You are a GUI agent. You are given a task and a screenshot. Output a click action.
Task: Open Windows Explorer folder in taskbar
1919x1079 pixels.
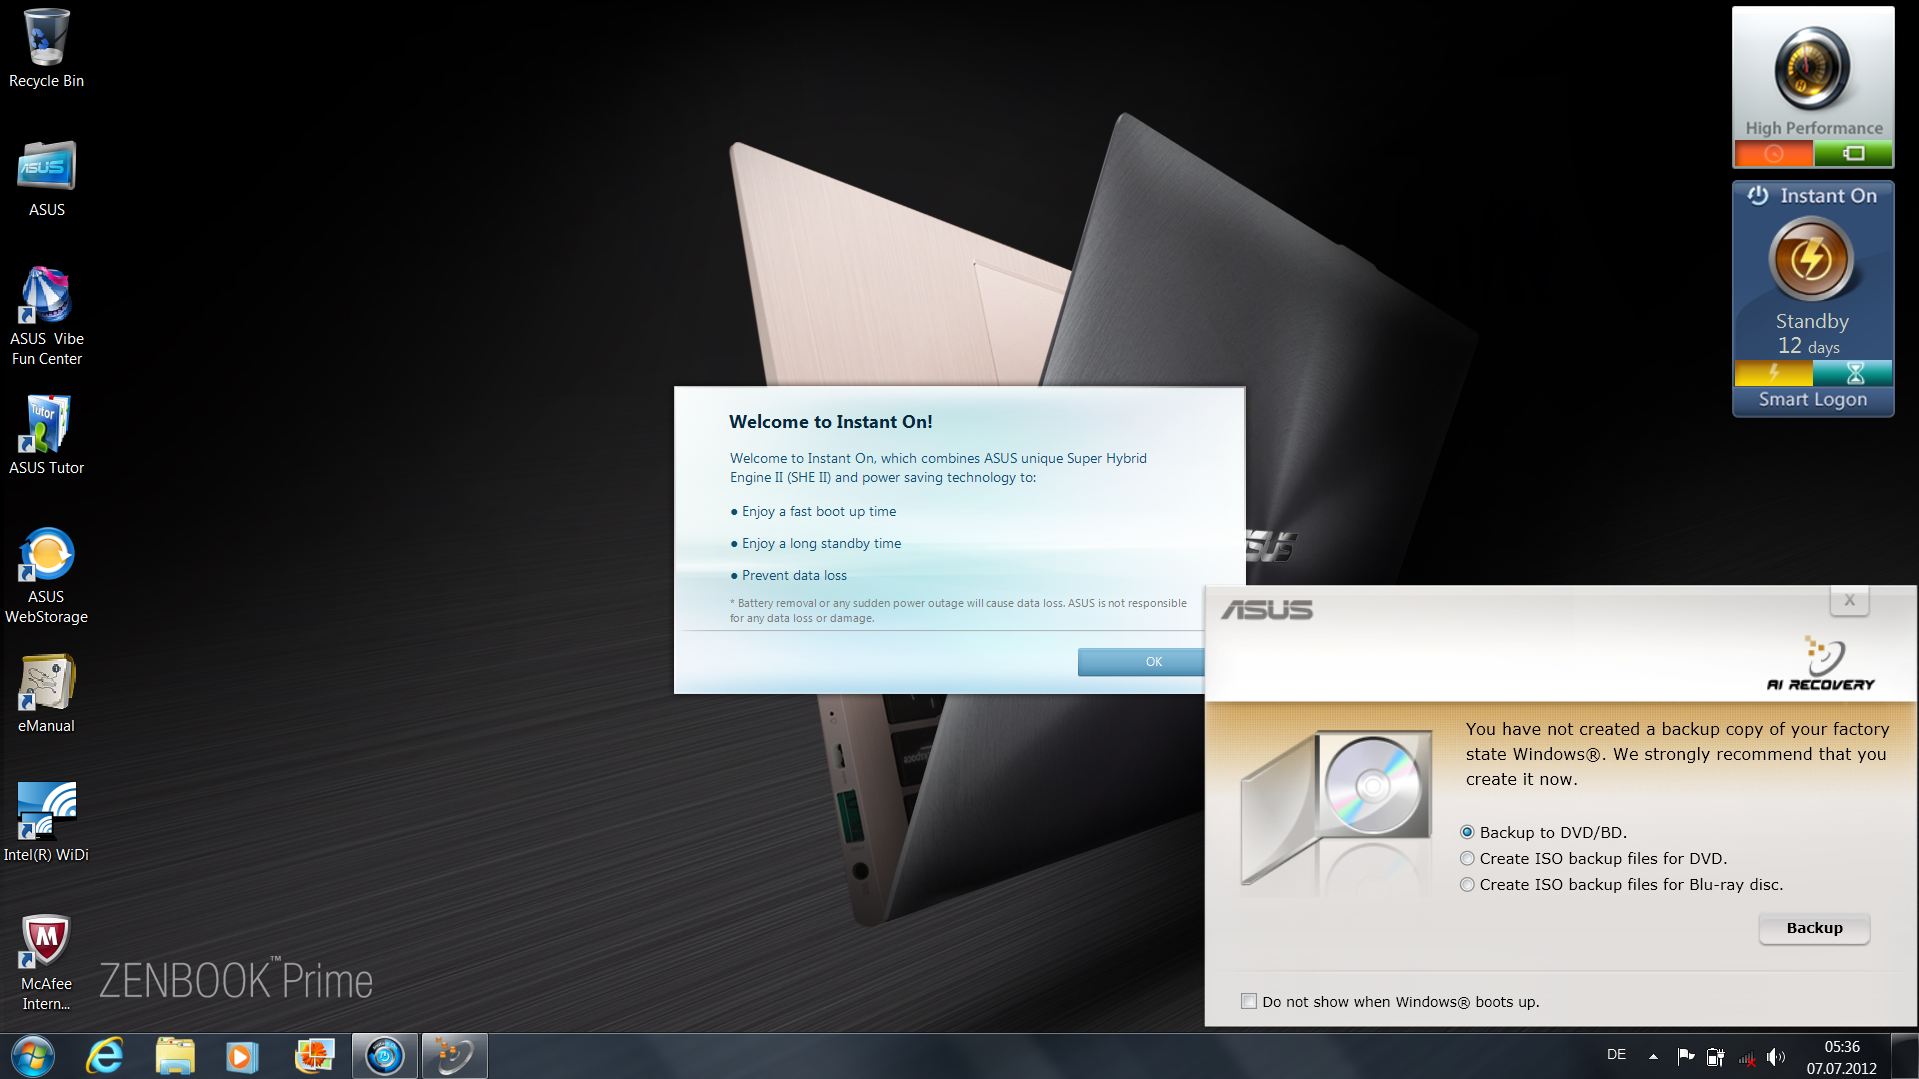pyautogui.click(x=175, y=1056)
